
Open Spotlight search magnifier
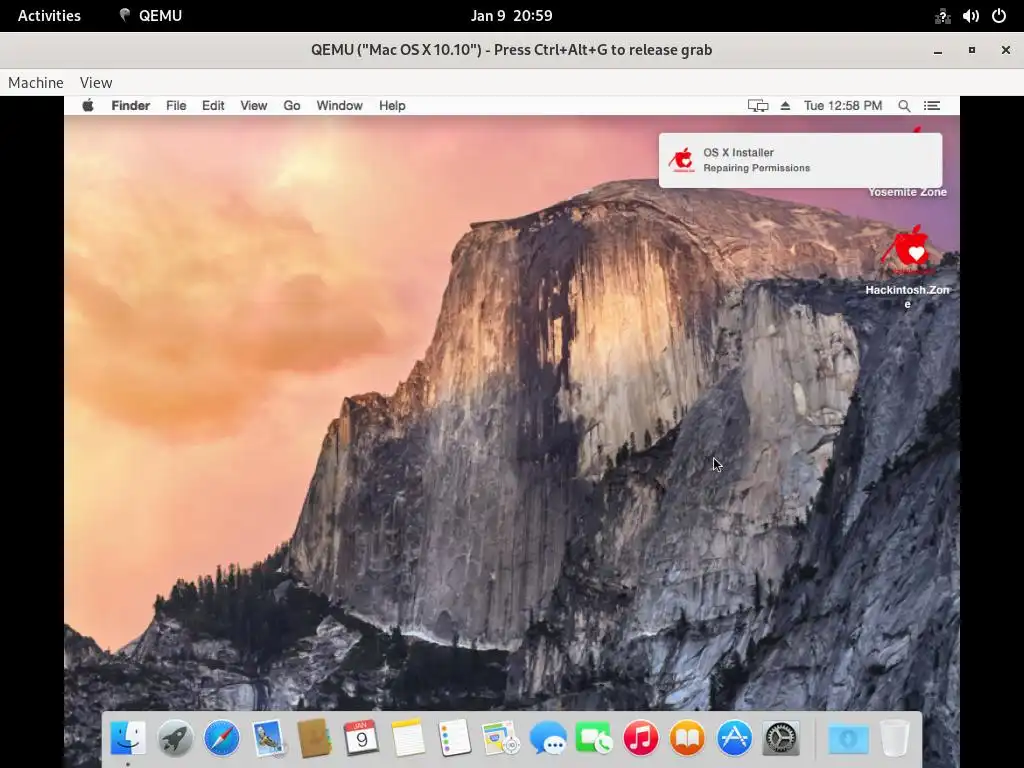pyautogui.click(x=904, y=106)
